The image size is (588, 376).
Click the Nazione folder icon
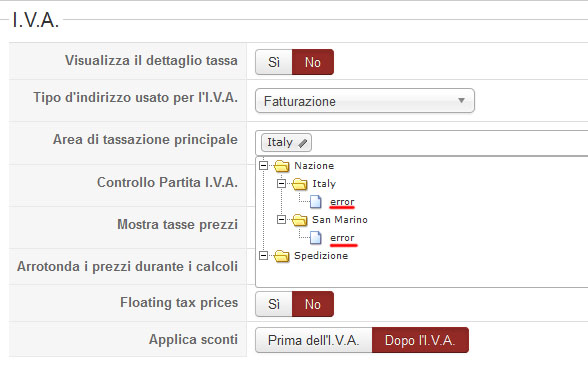[282, 166]
